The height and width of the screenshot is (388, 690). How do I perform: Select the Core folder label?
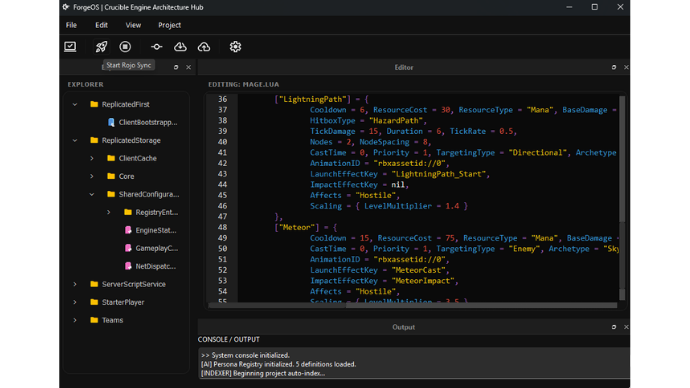click(126, 176)
